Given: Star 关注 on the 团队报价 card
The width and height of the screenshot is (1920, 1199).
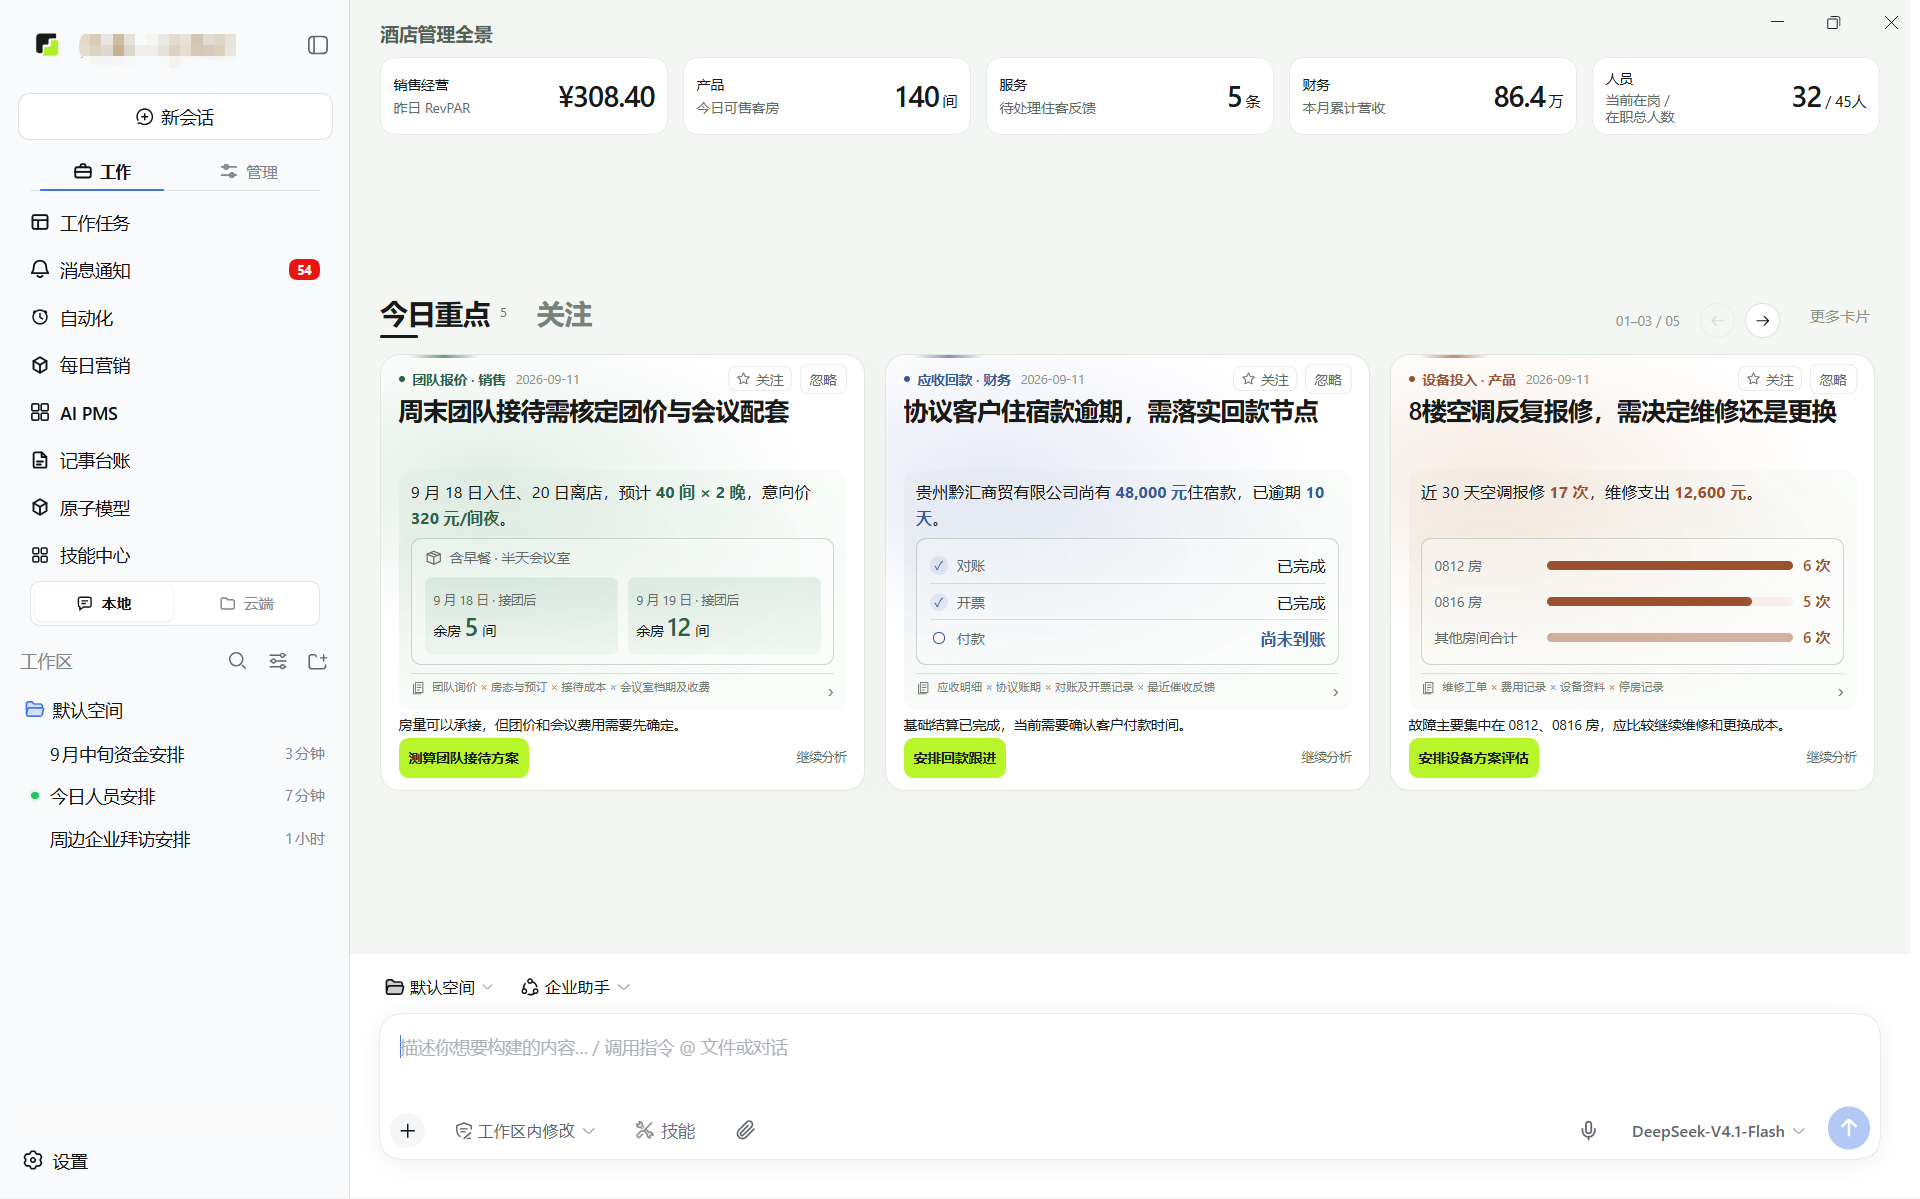Looking at the screenshot, I should pyautogui.click(x=760, y=380).
